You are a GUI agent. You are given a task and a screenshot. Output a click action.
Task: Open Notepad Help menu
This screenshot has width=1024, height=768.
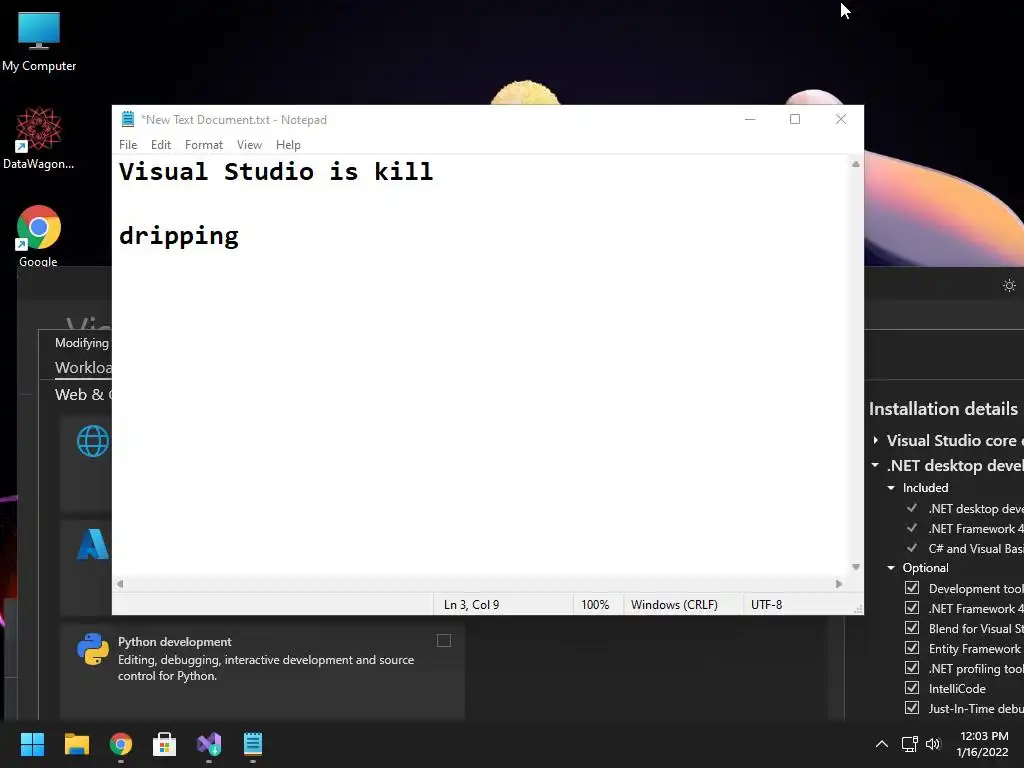[x=288, y=144]
